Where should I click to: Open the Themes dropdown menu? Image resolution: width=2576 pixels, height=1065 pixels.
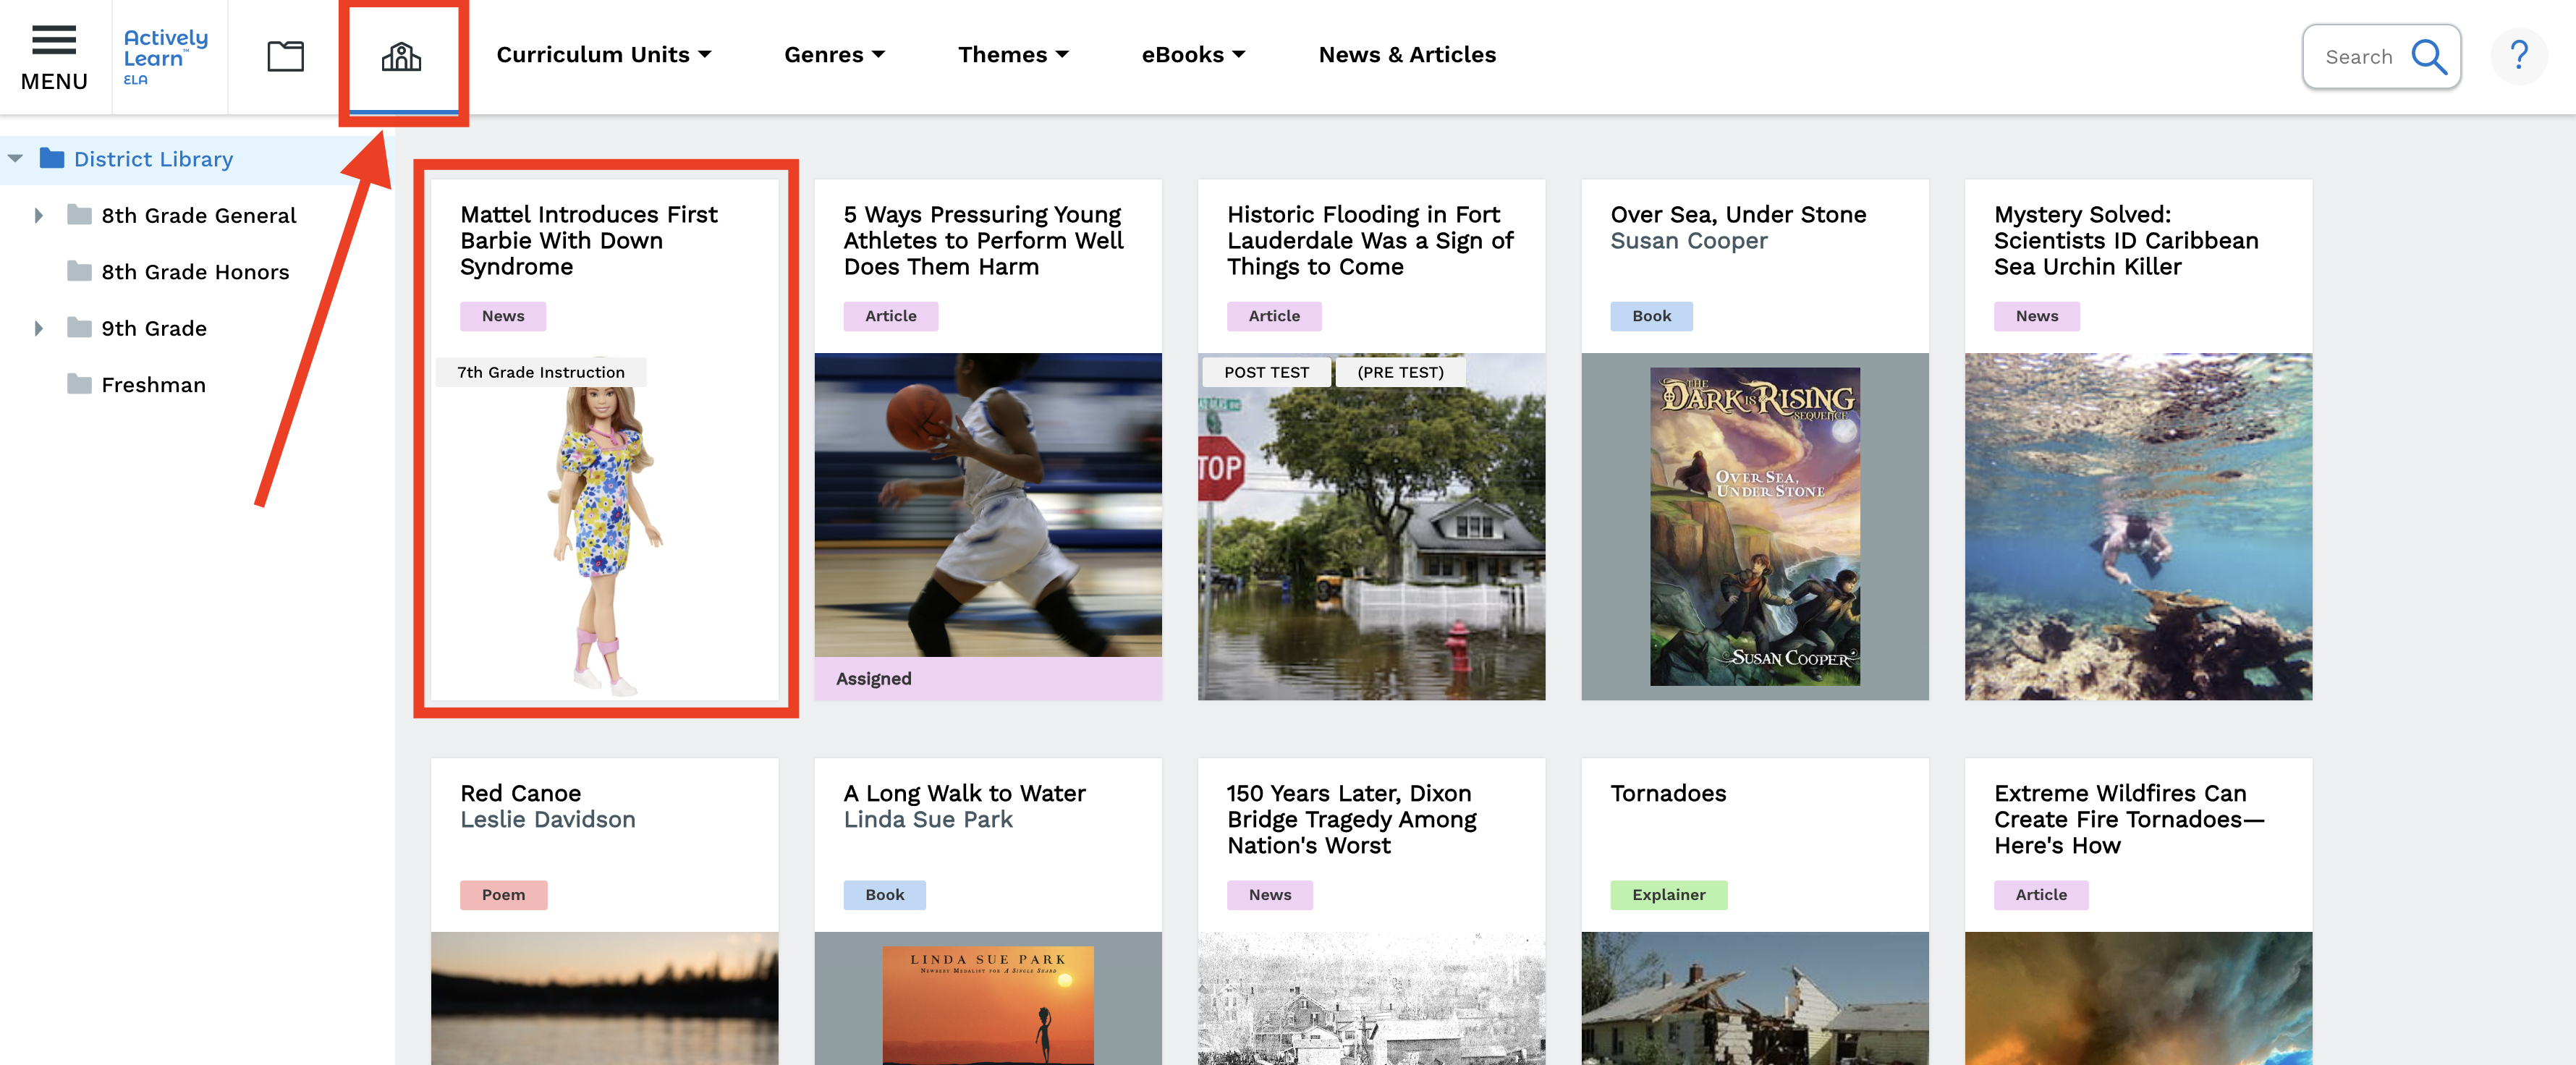coord(1013,55)
